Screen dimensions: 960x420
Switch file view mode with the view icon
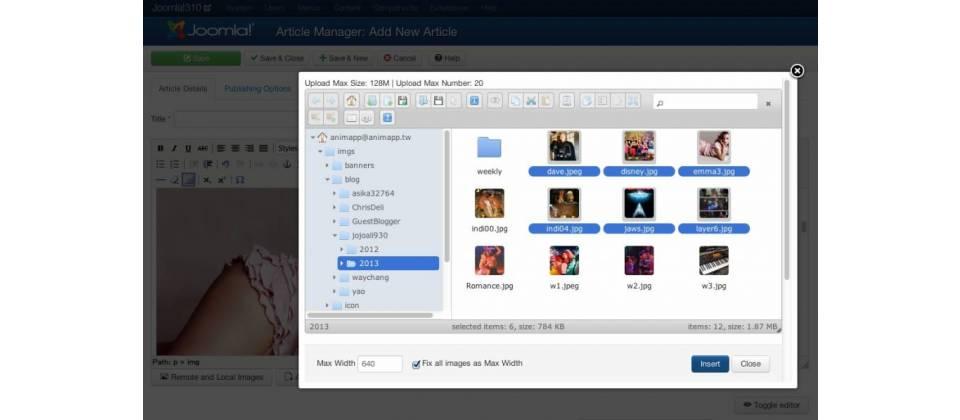pos(351,117)
